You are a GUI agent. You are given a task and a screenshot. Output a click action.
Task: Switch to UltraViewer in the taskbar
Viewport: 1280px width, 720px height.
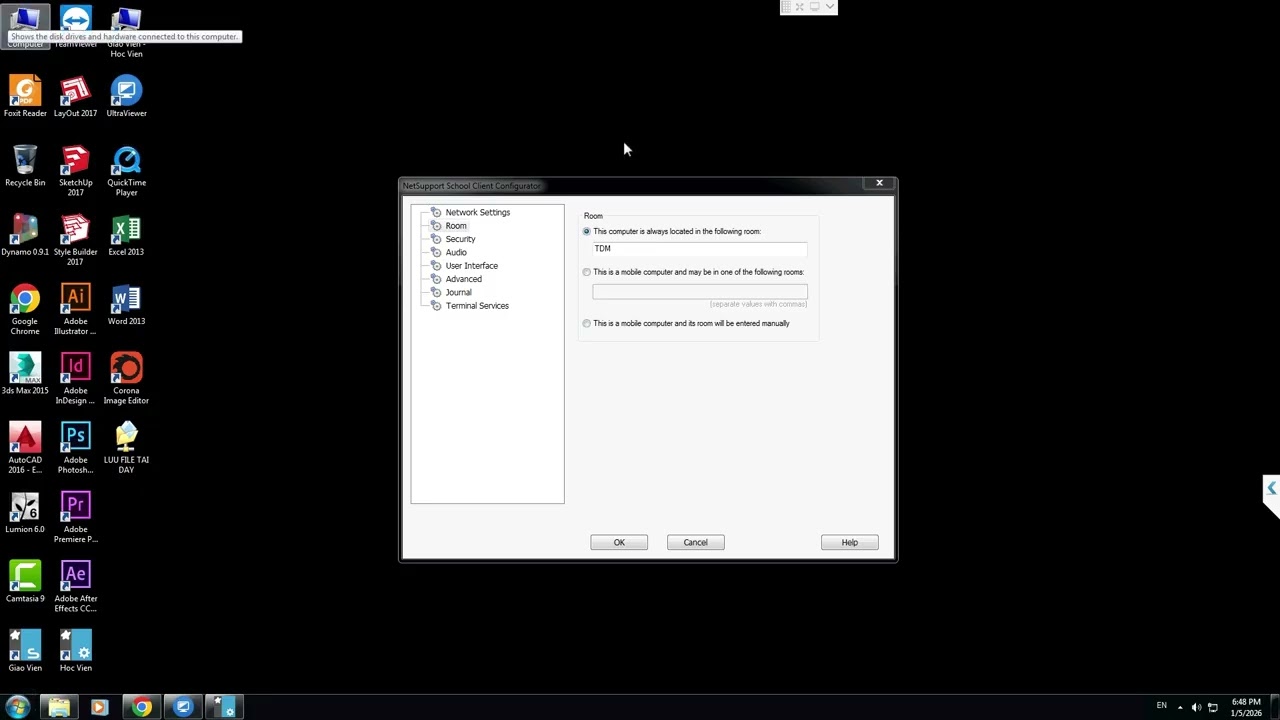[x=183, y=707]
